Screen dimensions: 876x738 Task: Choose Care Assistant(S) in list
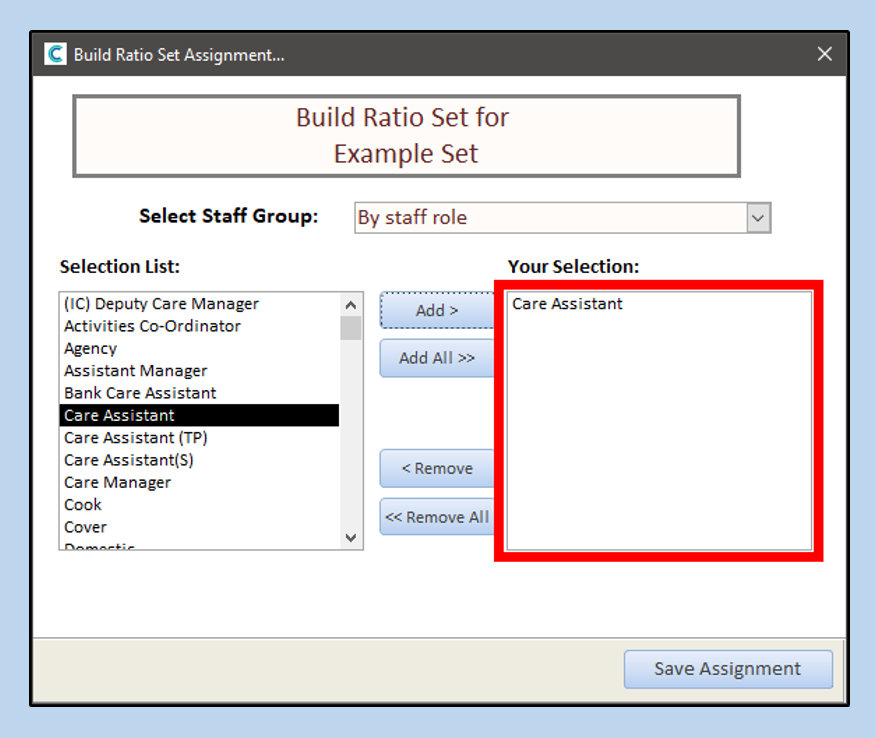point(128,460)
